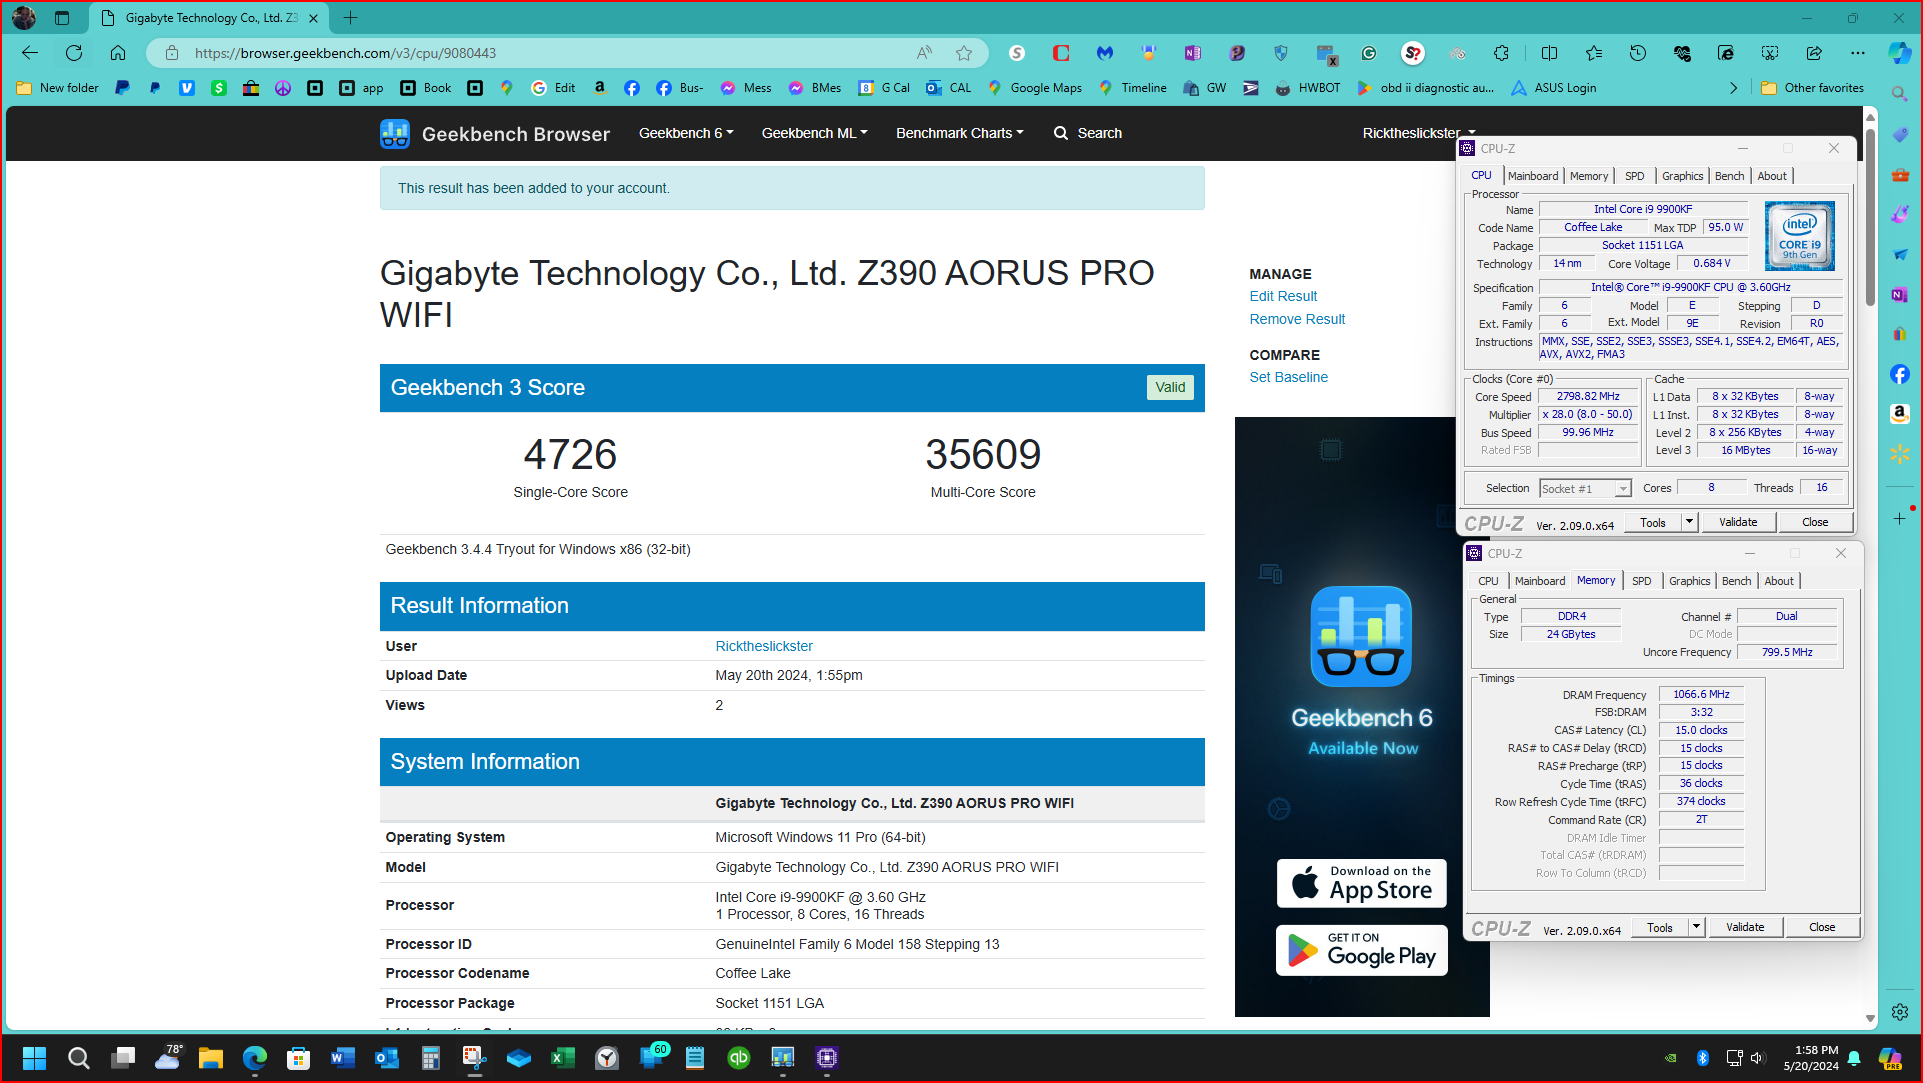Screen dimensions: 1923x1083
Task: Open sidebar settings gear
Action: point(1900,1012)
